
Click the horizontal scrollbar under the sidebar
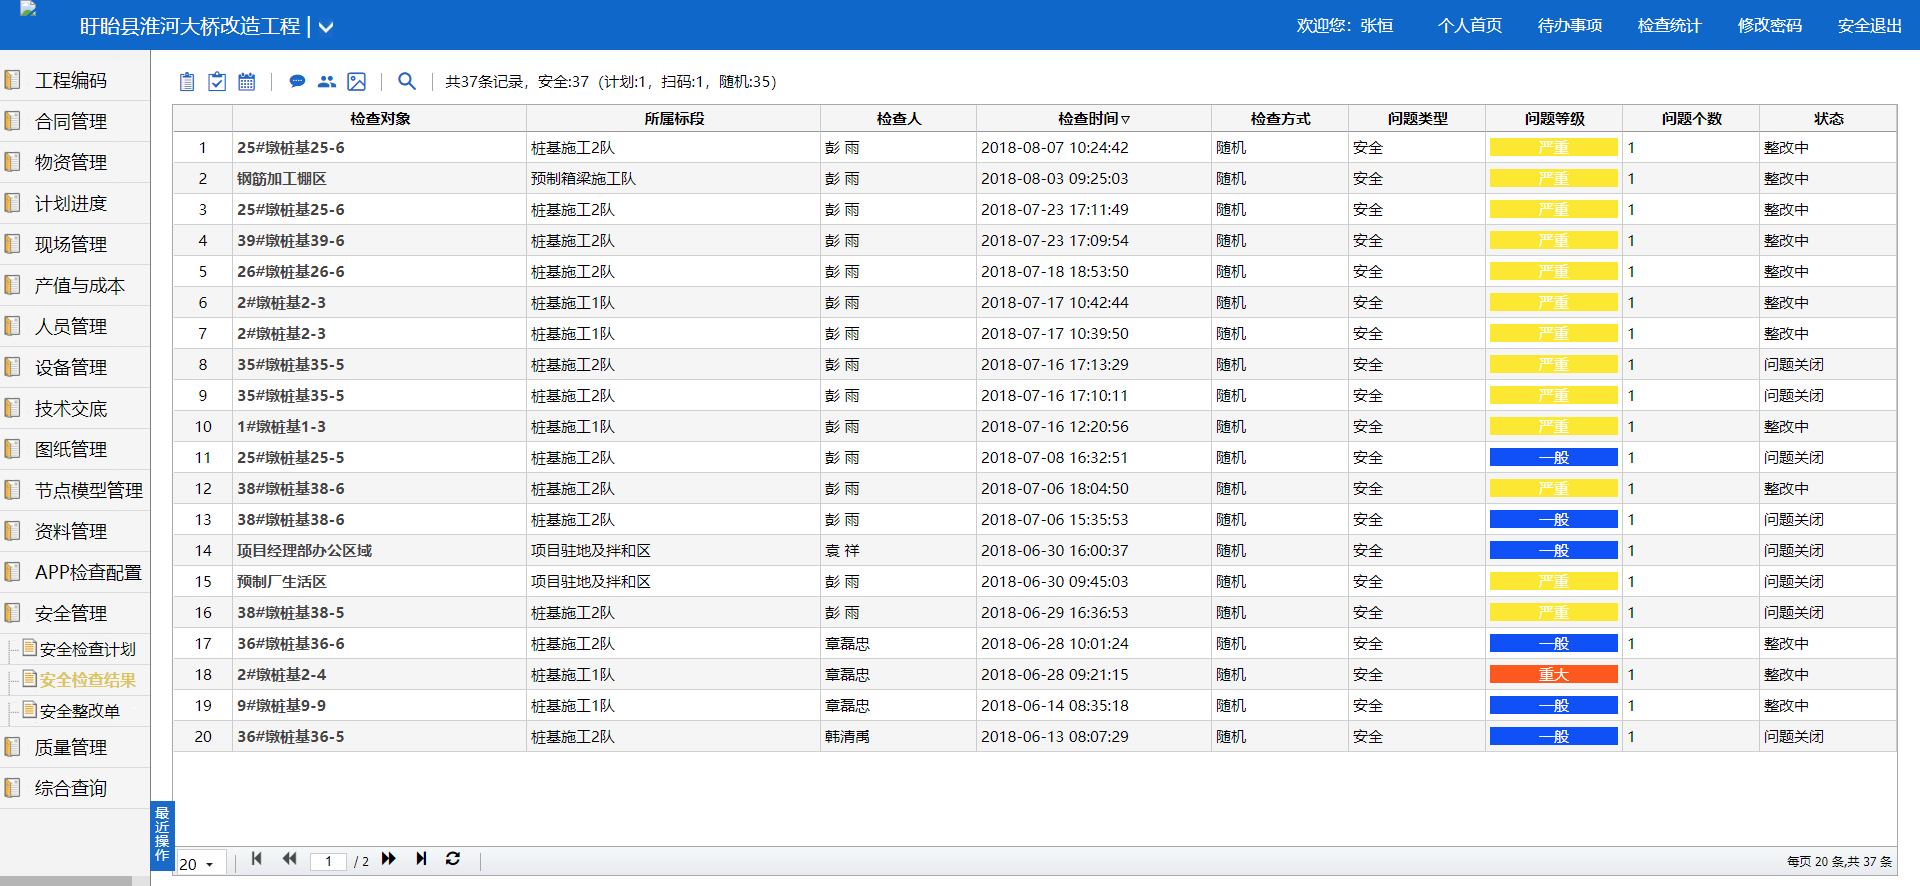click(x=66, y=881)
